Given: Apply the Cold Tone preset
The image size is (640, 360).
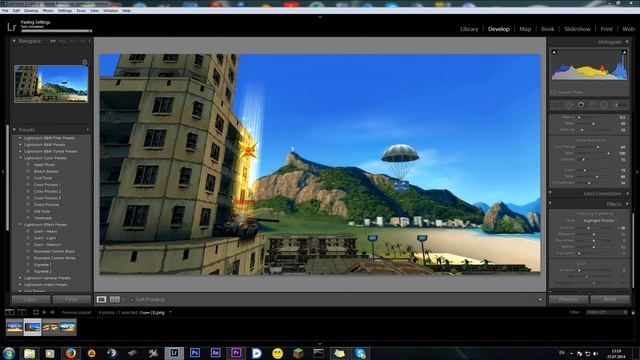Looking at the screenshot, I should click(x=43, y=178).
